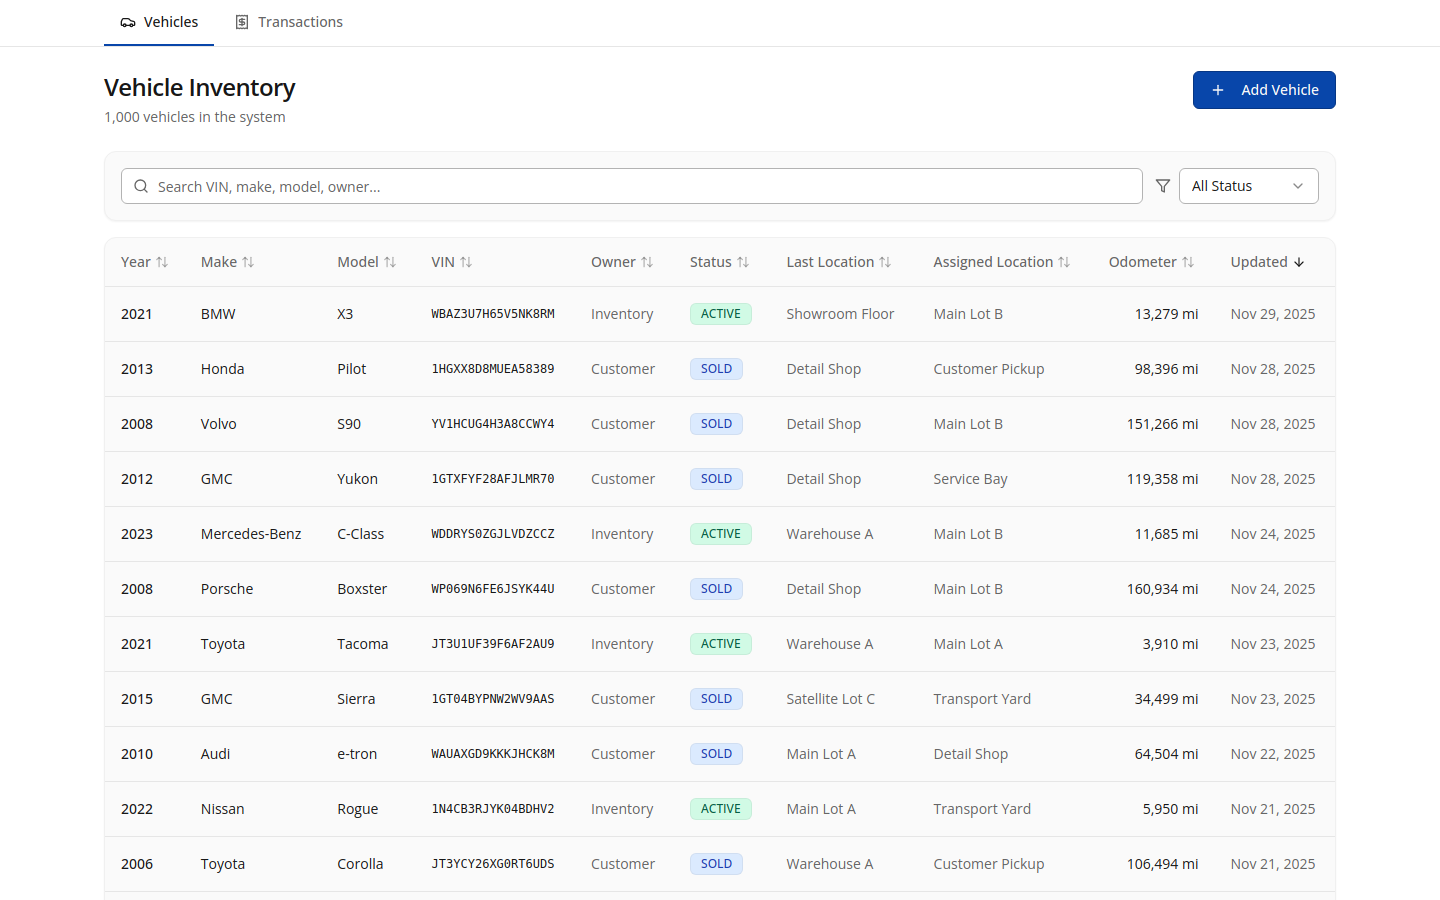Click the Model sort arrows icon
1440x900 pixels.
(x=390, y=262)
